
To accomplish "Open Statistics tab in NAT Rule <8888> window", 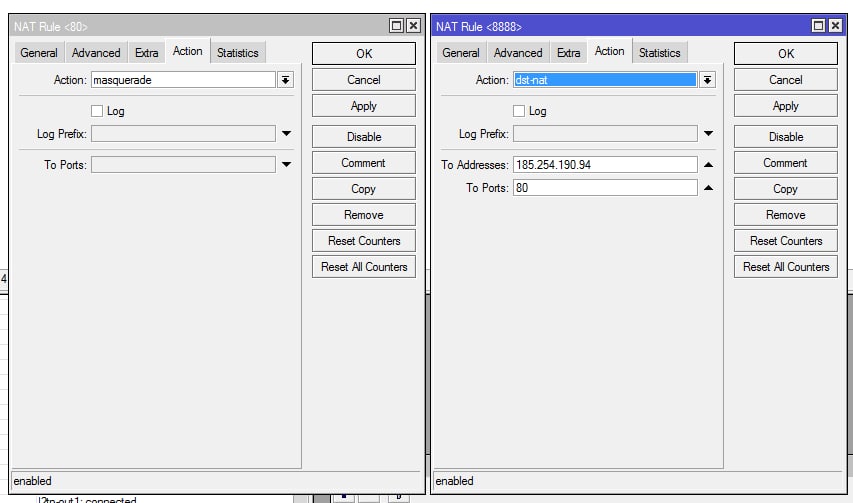I will point(659,53).
